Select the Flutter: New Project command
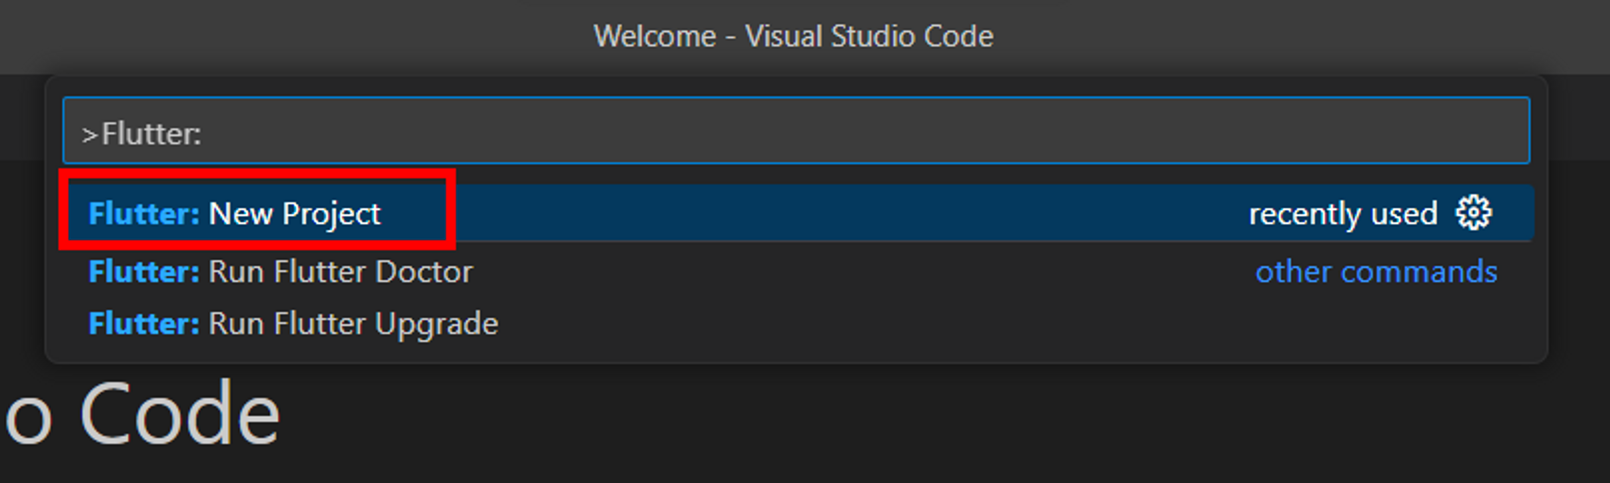 (796, 213)
